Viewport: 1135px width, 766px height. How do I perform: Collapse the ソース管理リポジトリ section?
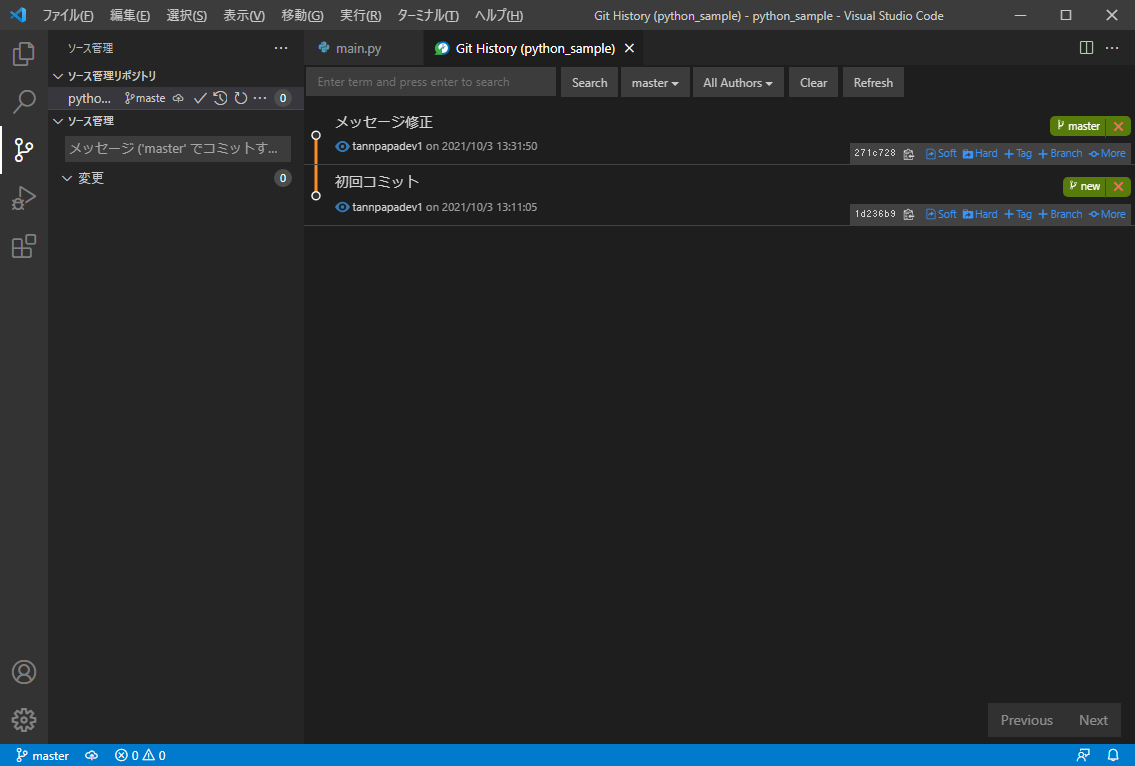(x=58, y=76)
